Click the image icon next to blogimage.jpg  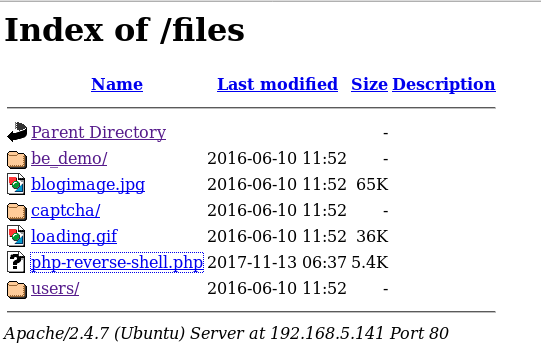tap(16, 184)
